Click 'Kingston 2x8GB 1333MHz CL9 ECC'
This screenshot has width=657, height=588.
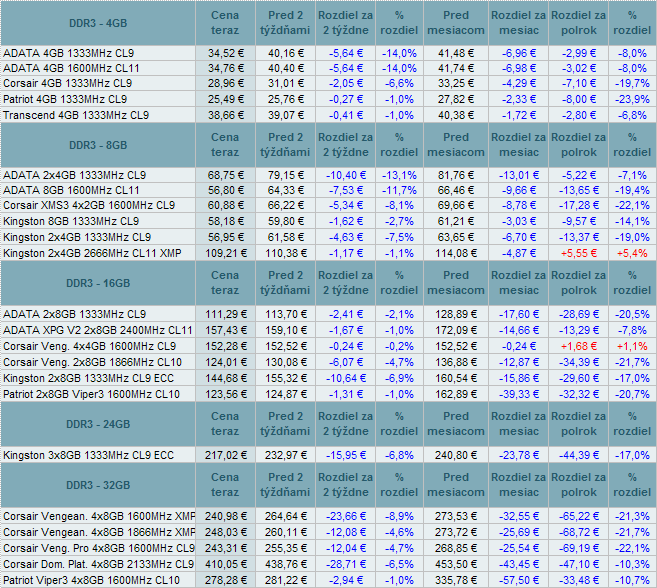(x=88, y=378)
